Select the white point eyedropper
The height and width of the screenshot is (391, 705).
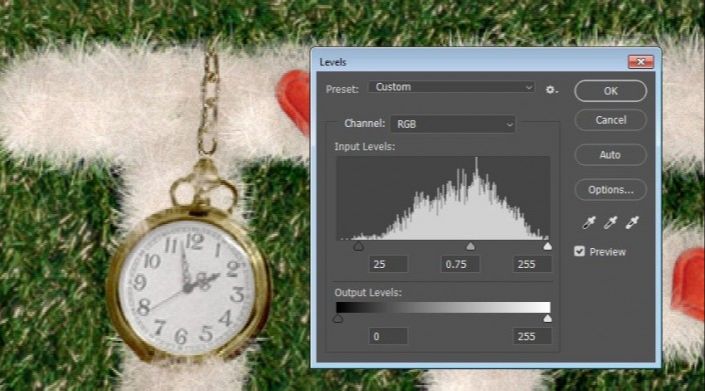[632, 222]
